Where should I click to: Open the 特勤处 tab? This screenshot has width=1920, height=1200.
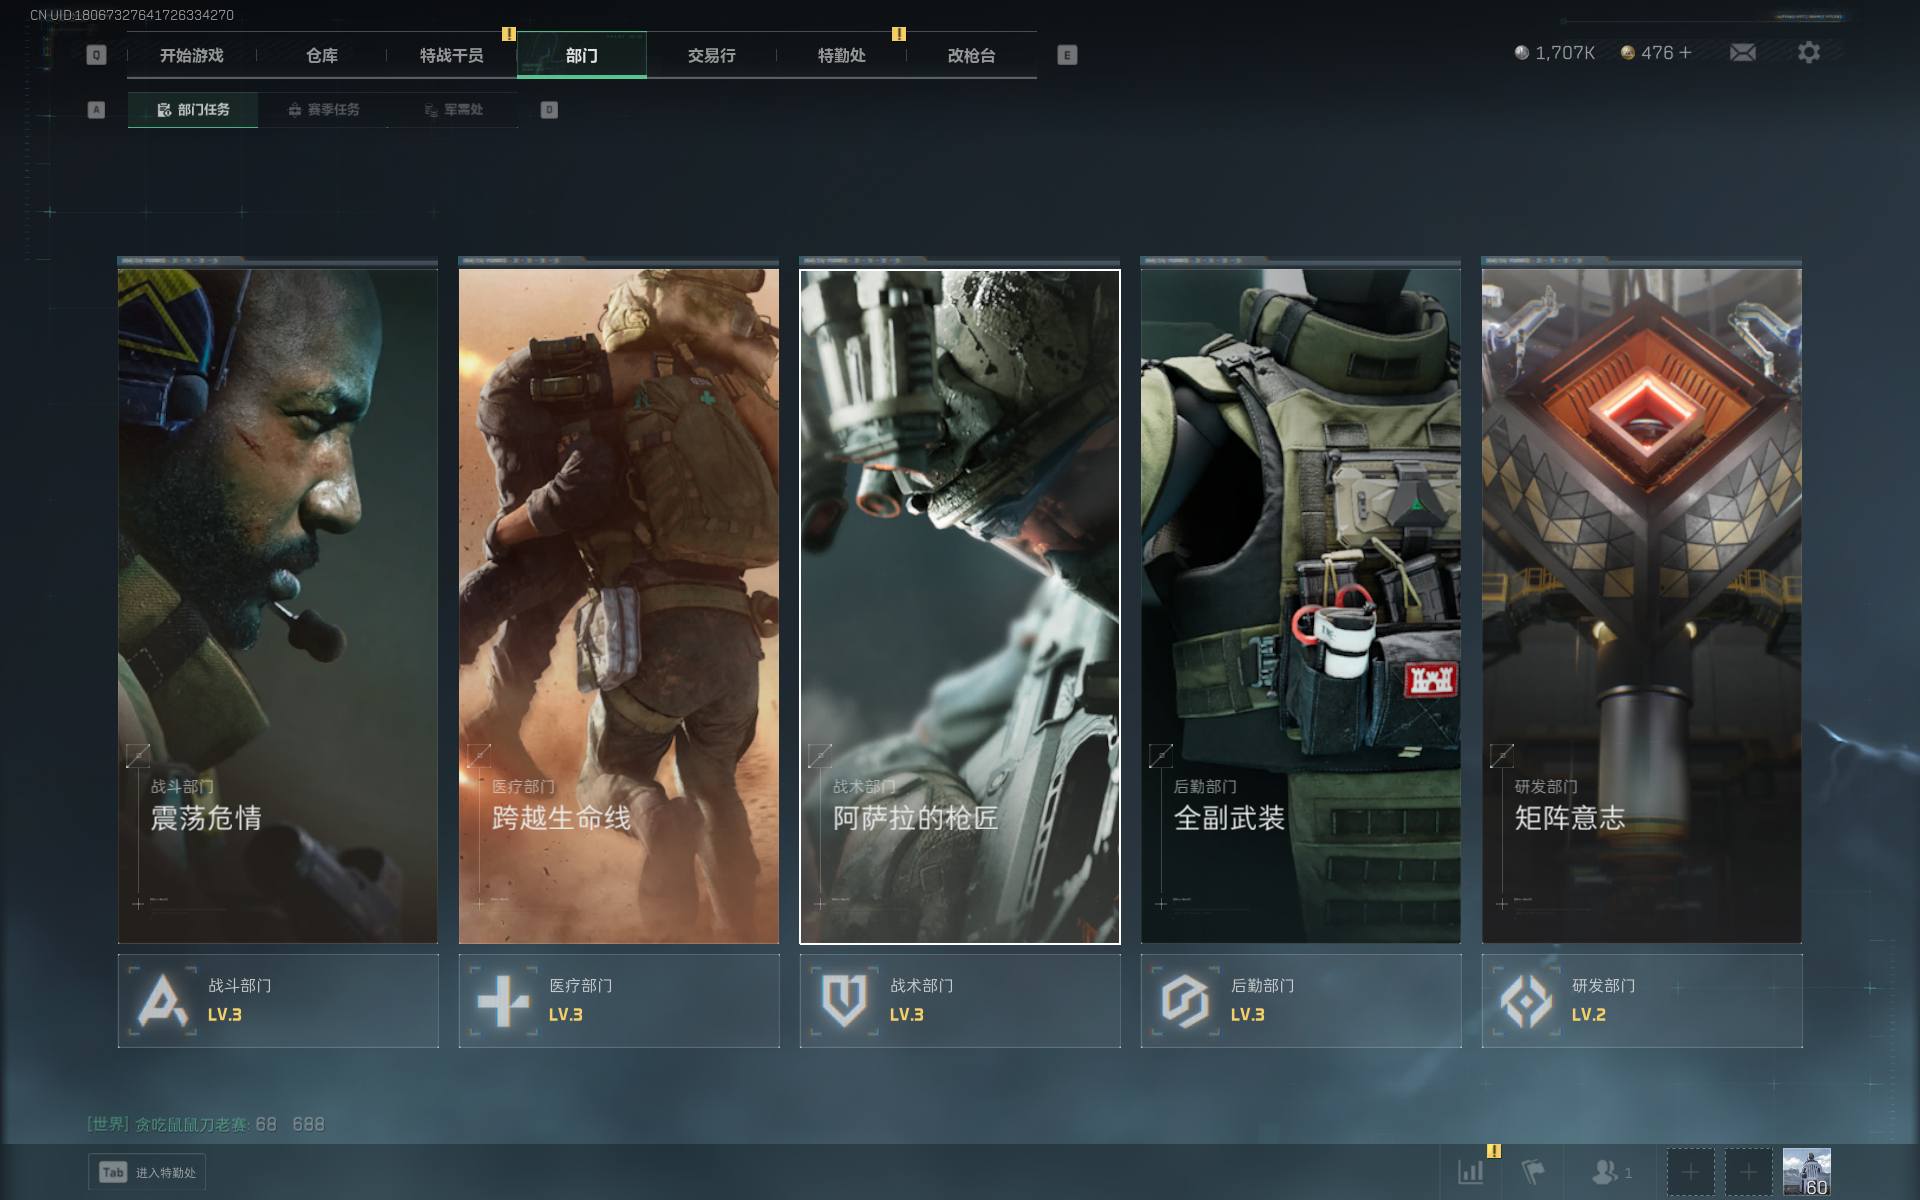[x=841, y=55]
